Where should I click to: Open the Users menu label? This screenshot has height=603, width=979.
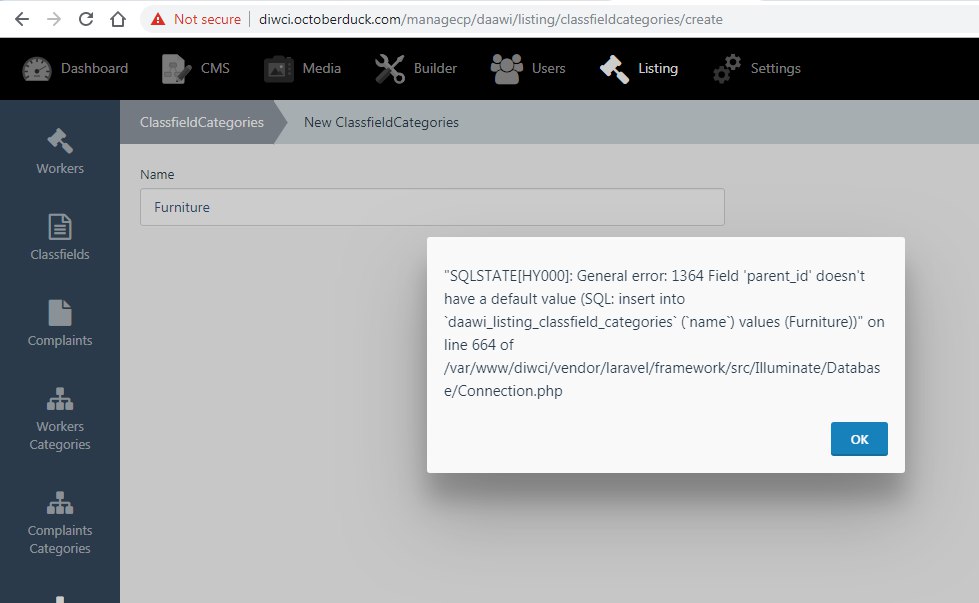(548, 69)
